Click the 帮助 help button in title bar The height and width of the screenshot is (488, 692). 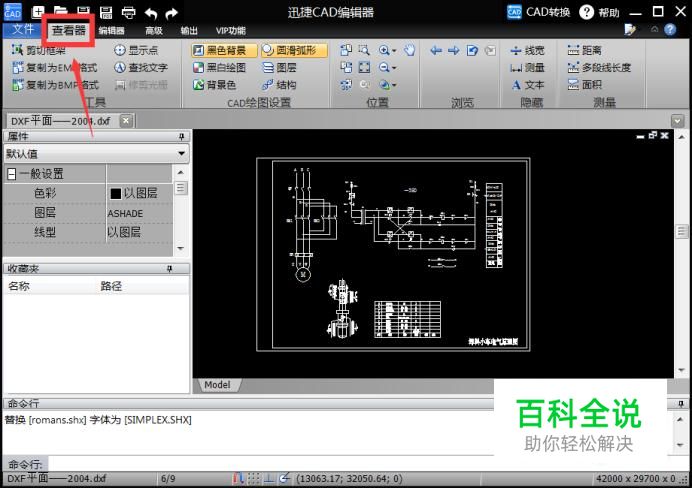[x=600, y=12]
